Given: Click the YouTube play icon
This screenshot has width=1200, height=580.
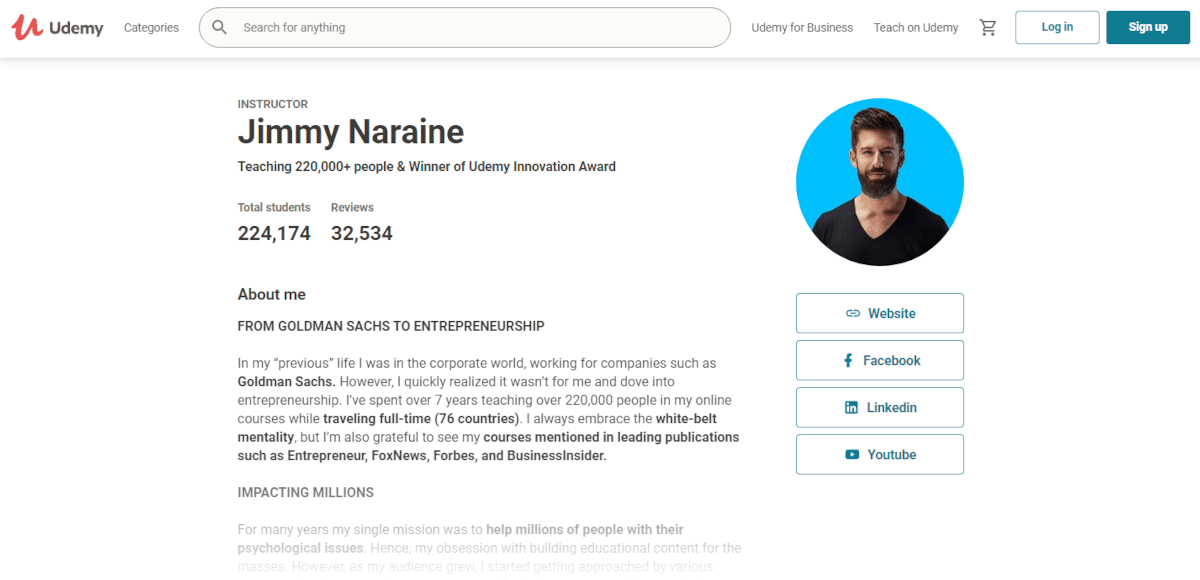Looking at the screenshot, I should pos(852,454).
